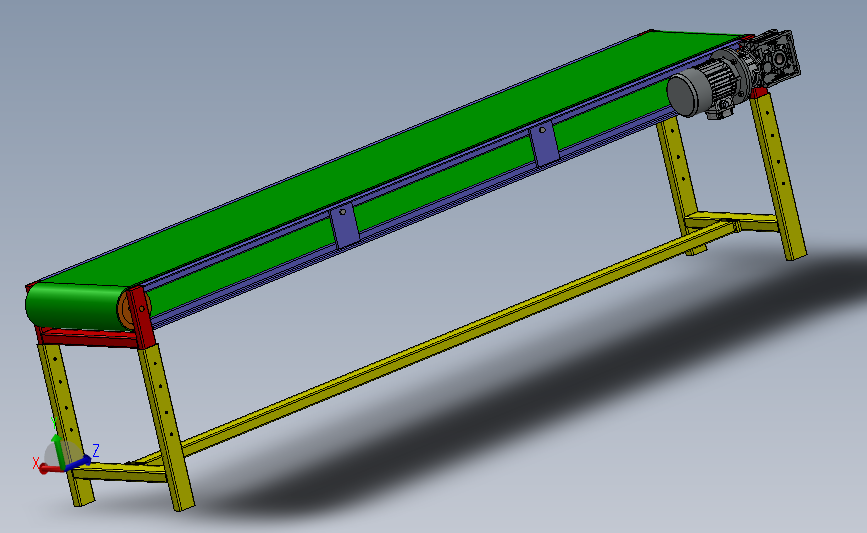This screenshot has height=533, width=867.
Task: Select the yellow cross brace between the roller-end legs
Action: 119,473
